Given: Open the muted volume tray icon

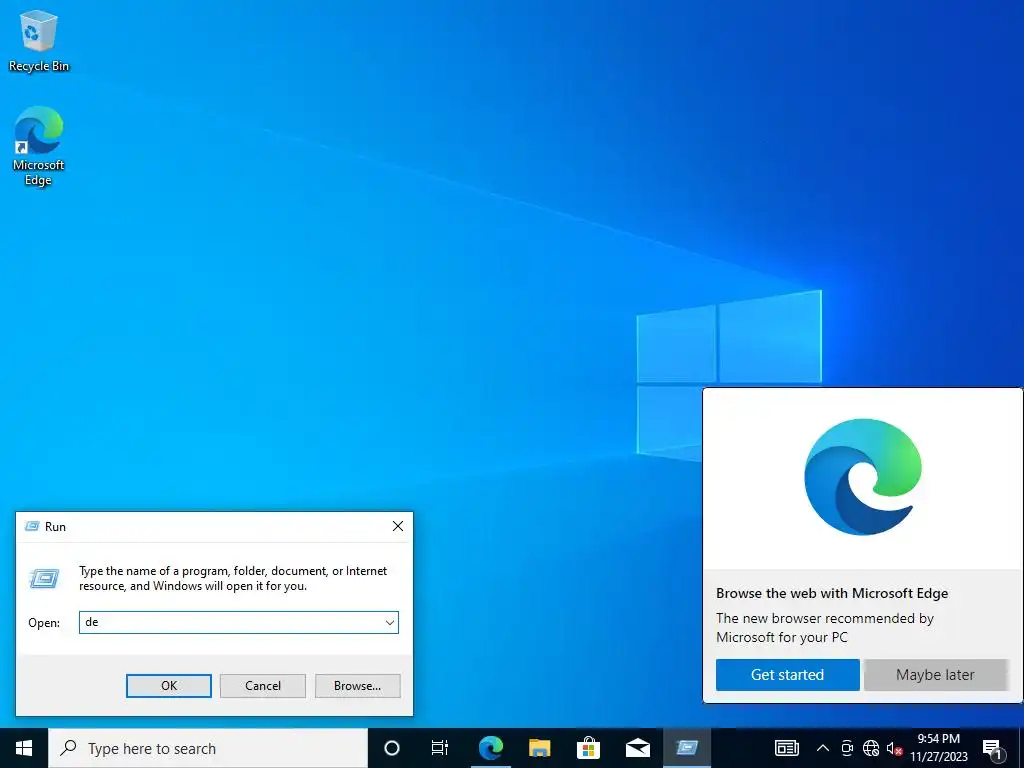Looking at the screenshot, I should 895,748.
